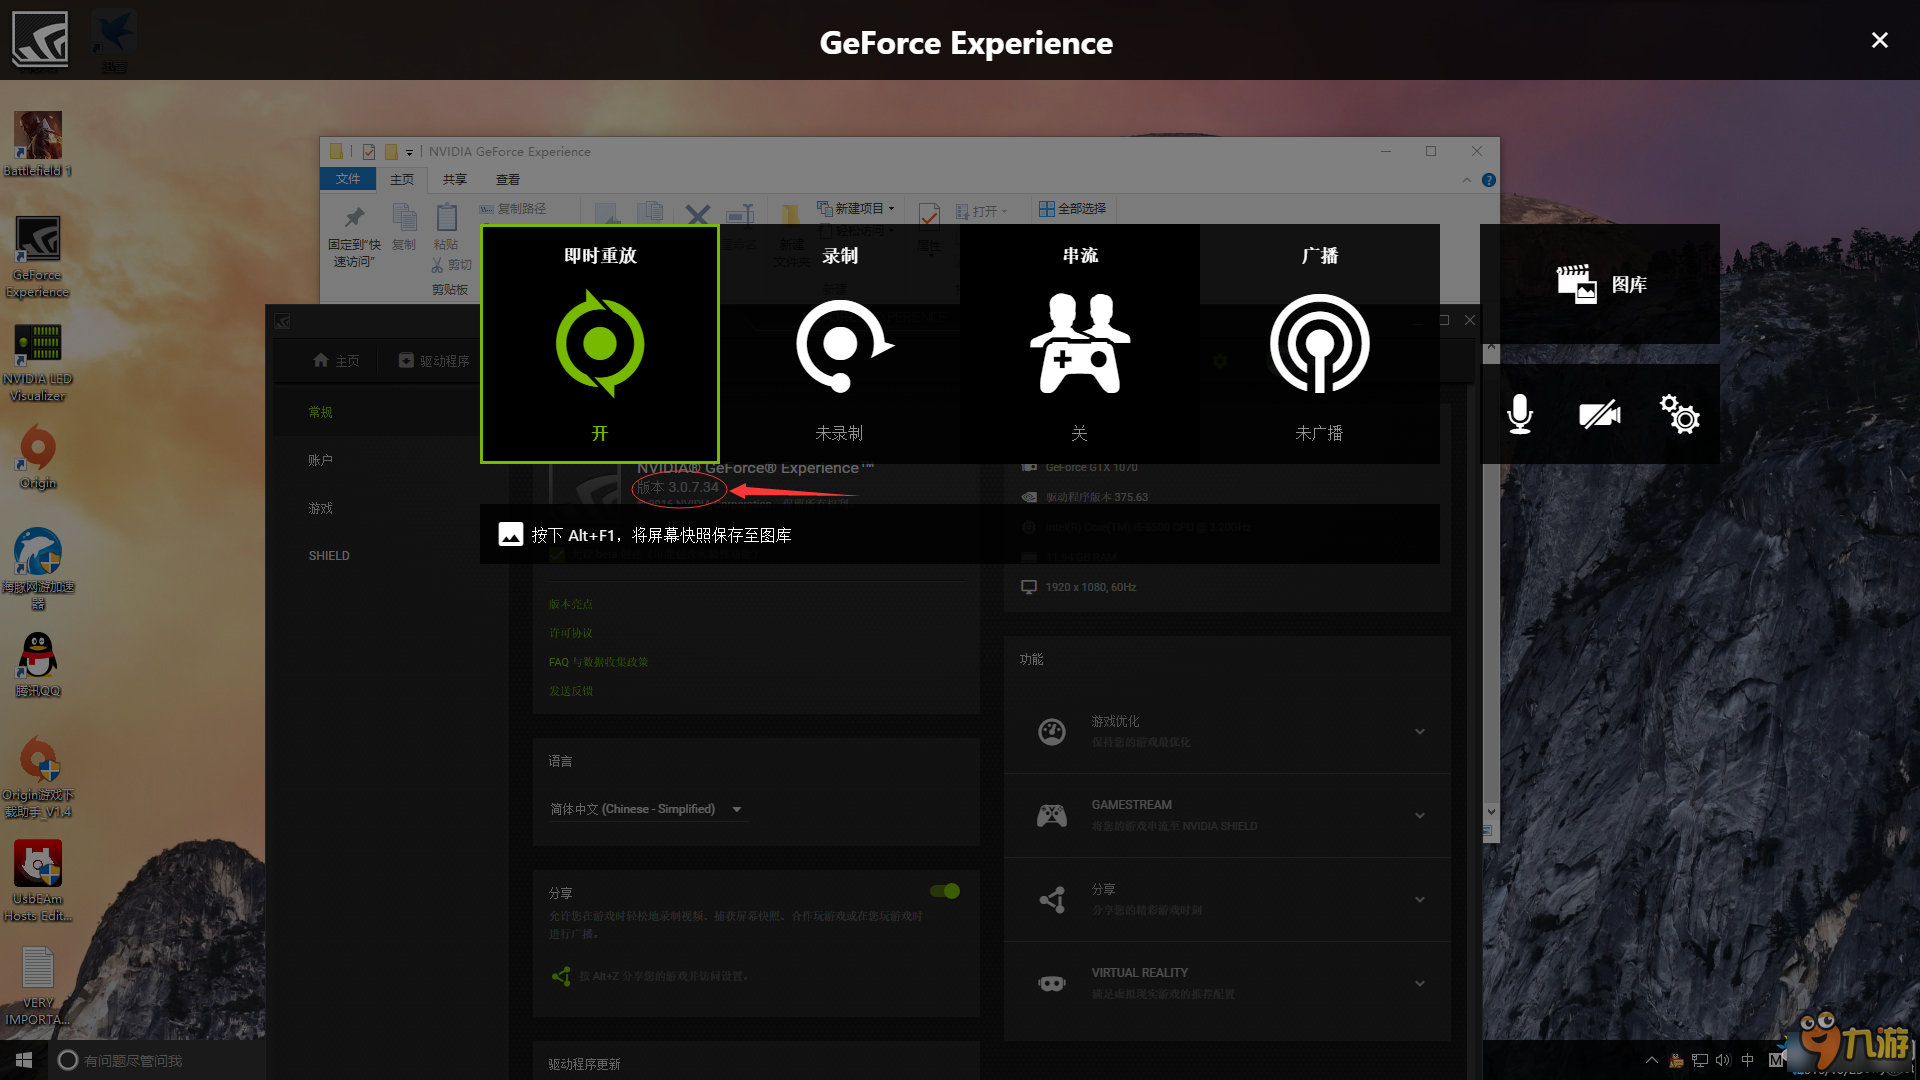
Task: Open the 串流 streaming tile
Action: pyautogui.click(x=1080, y=344)
